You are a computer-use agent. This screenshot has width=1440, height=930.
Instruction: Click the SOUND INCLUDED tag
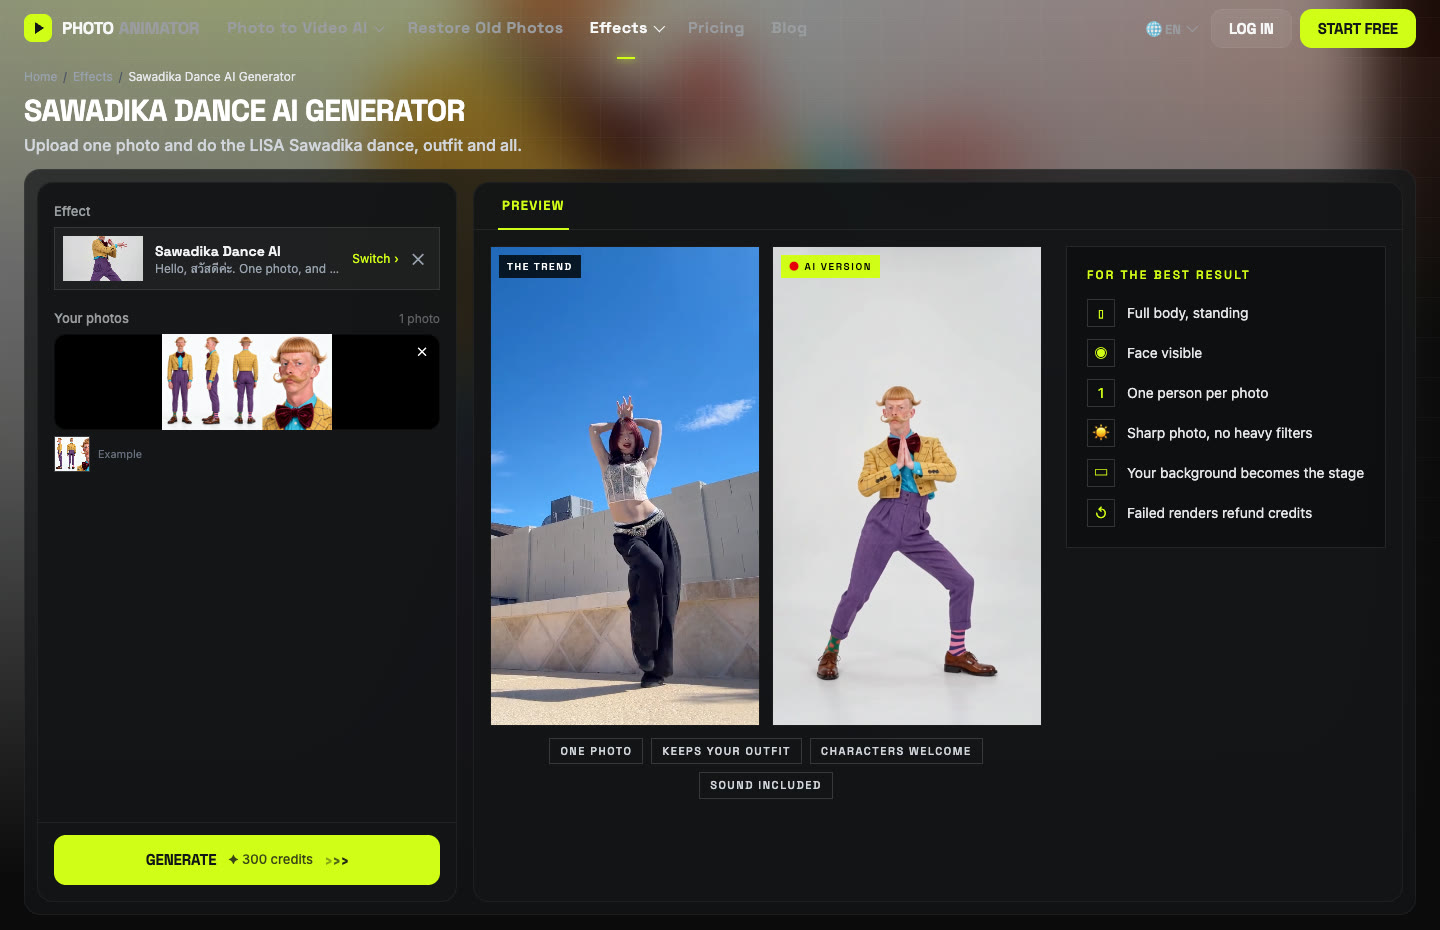pos(766,785)
